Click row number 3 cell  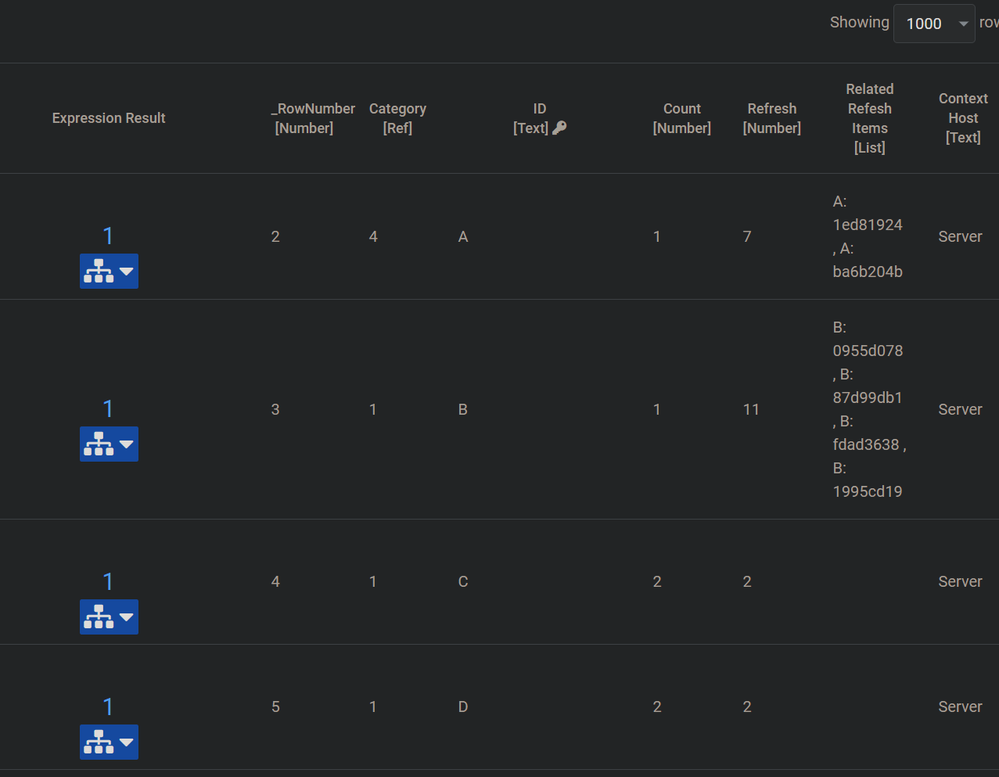pos(275,410)
